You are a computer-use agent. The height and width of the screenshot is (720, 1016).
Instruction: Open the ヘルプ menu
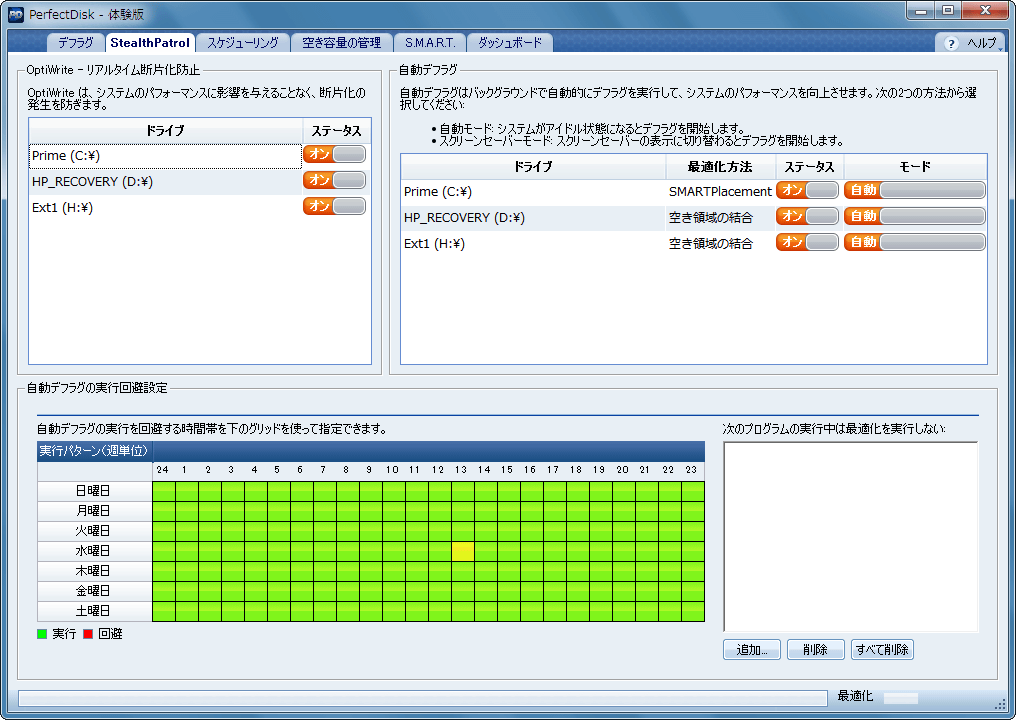tap(981, 43)
